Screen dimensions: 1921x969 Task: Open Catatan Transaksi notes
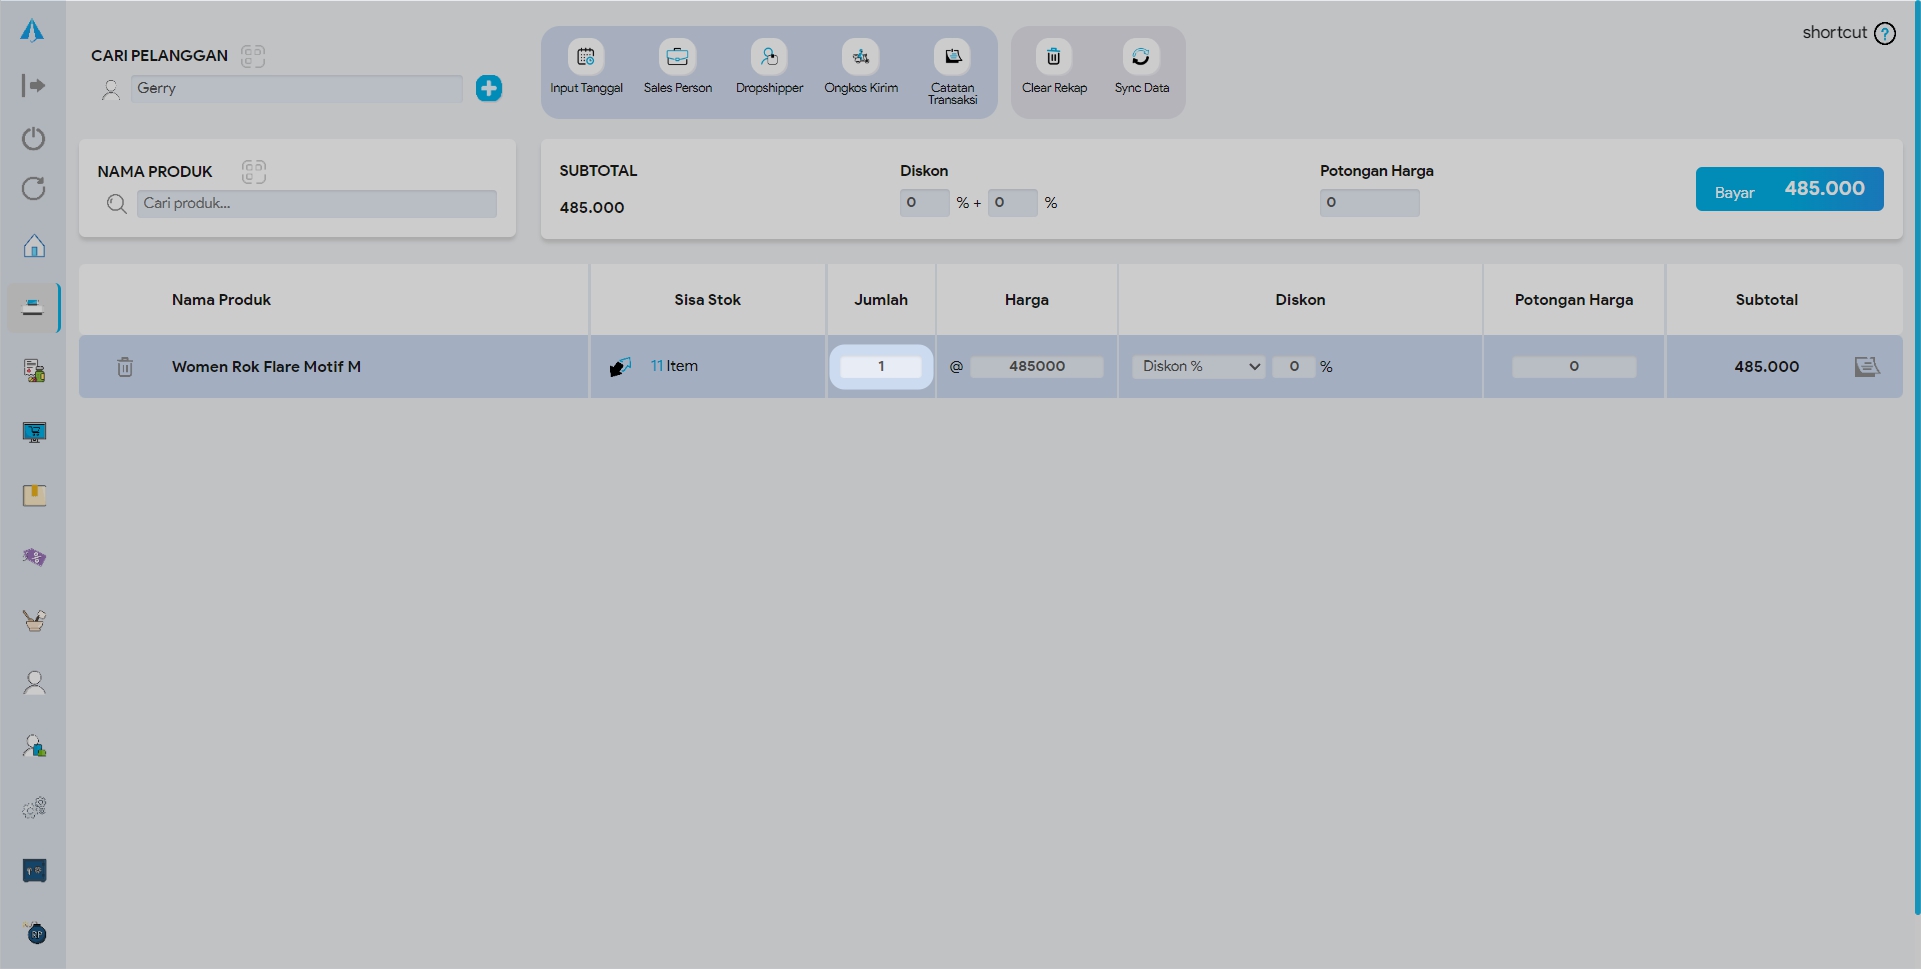tap(952, 58)
